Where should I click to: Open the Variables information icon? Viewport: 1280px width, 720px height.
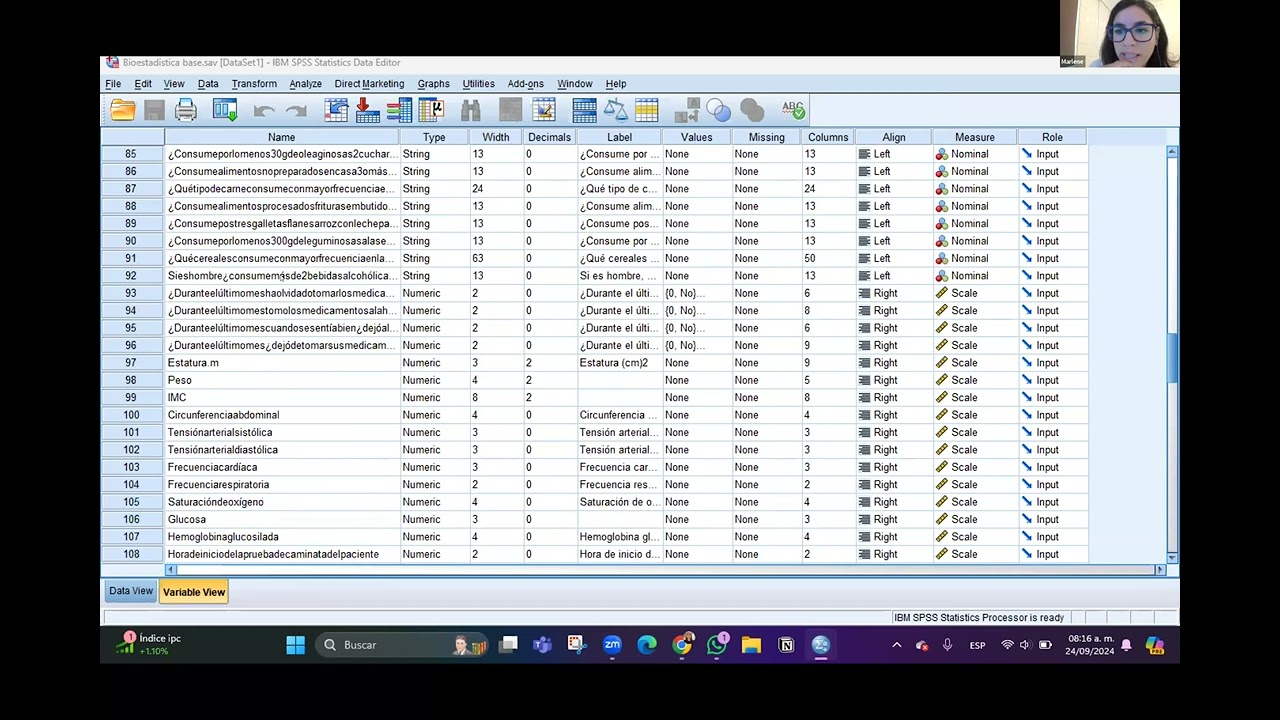coord(399,110)
